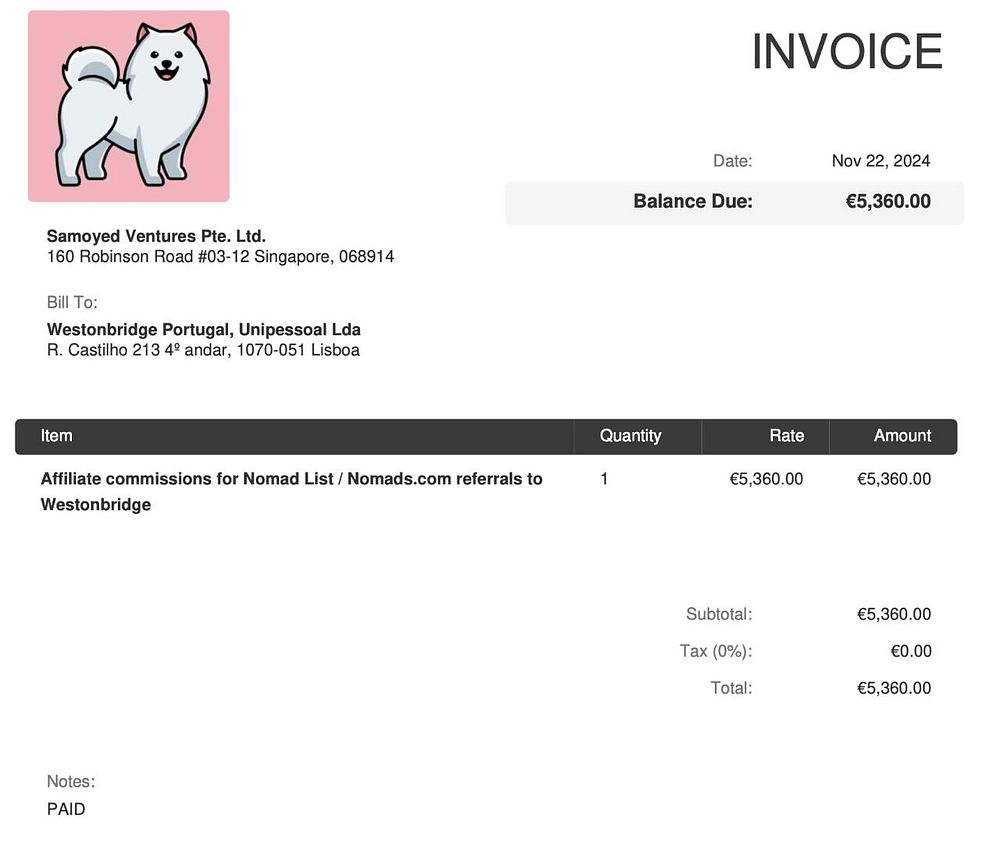Select the Affiliate commissions item description
This screenshot has width=1000, height=863.
pos(291,492)
